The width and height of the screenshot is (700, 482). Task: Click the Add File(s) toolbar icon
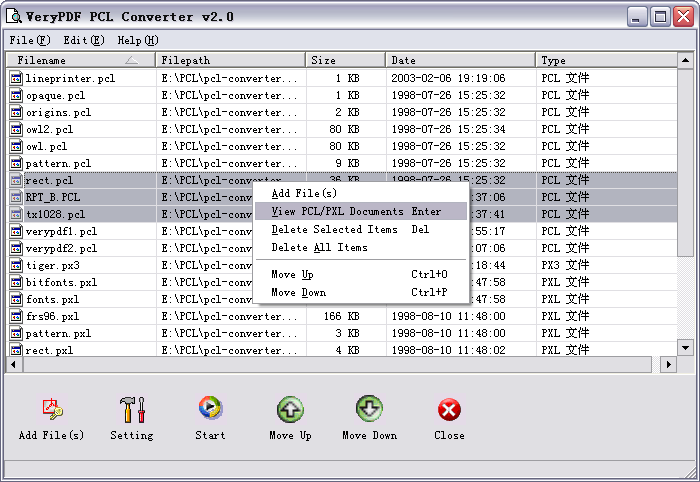coord(52,410)
